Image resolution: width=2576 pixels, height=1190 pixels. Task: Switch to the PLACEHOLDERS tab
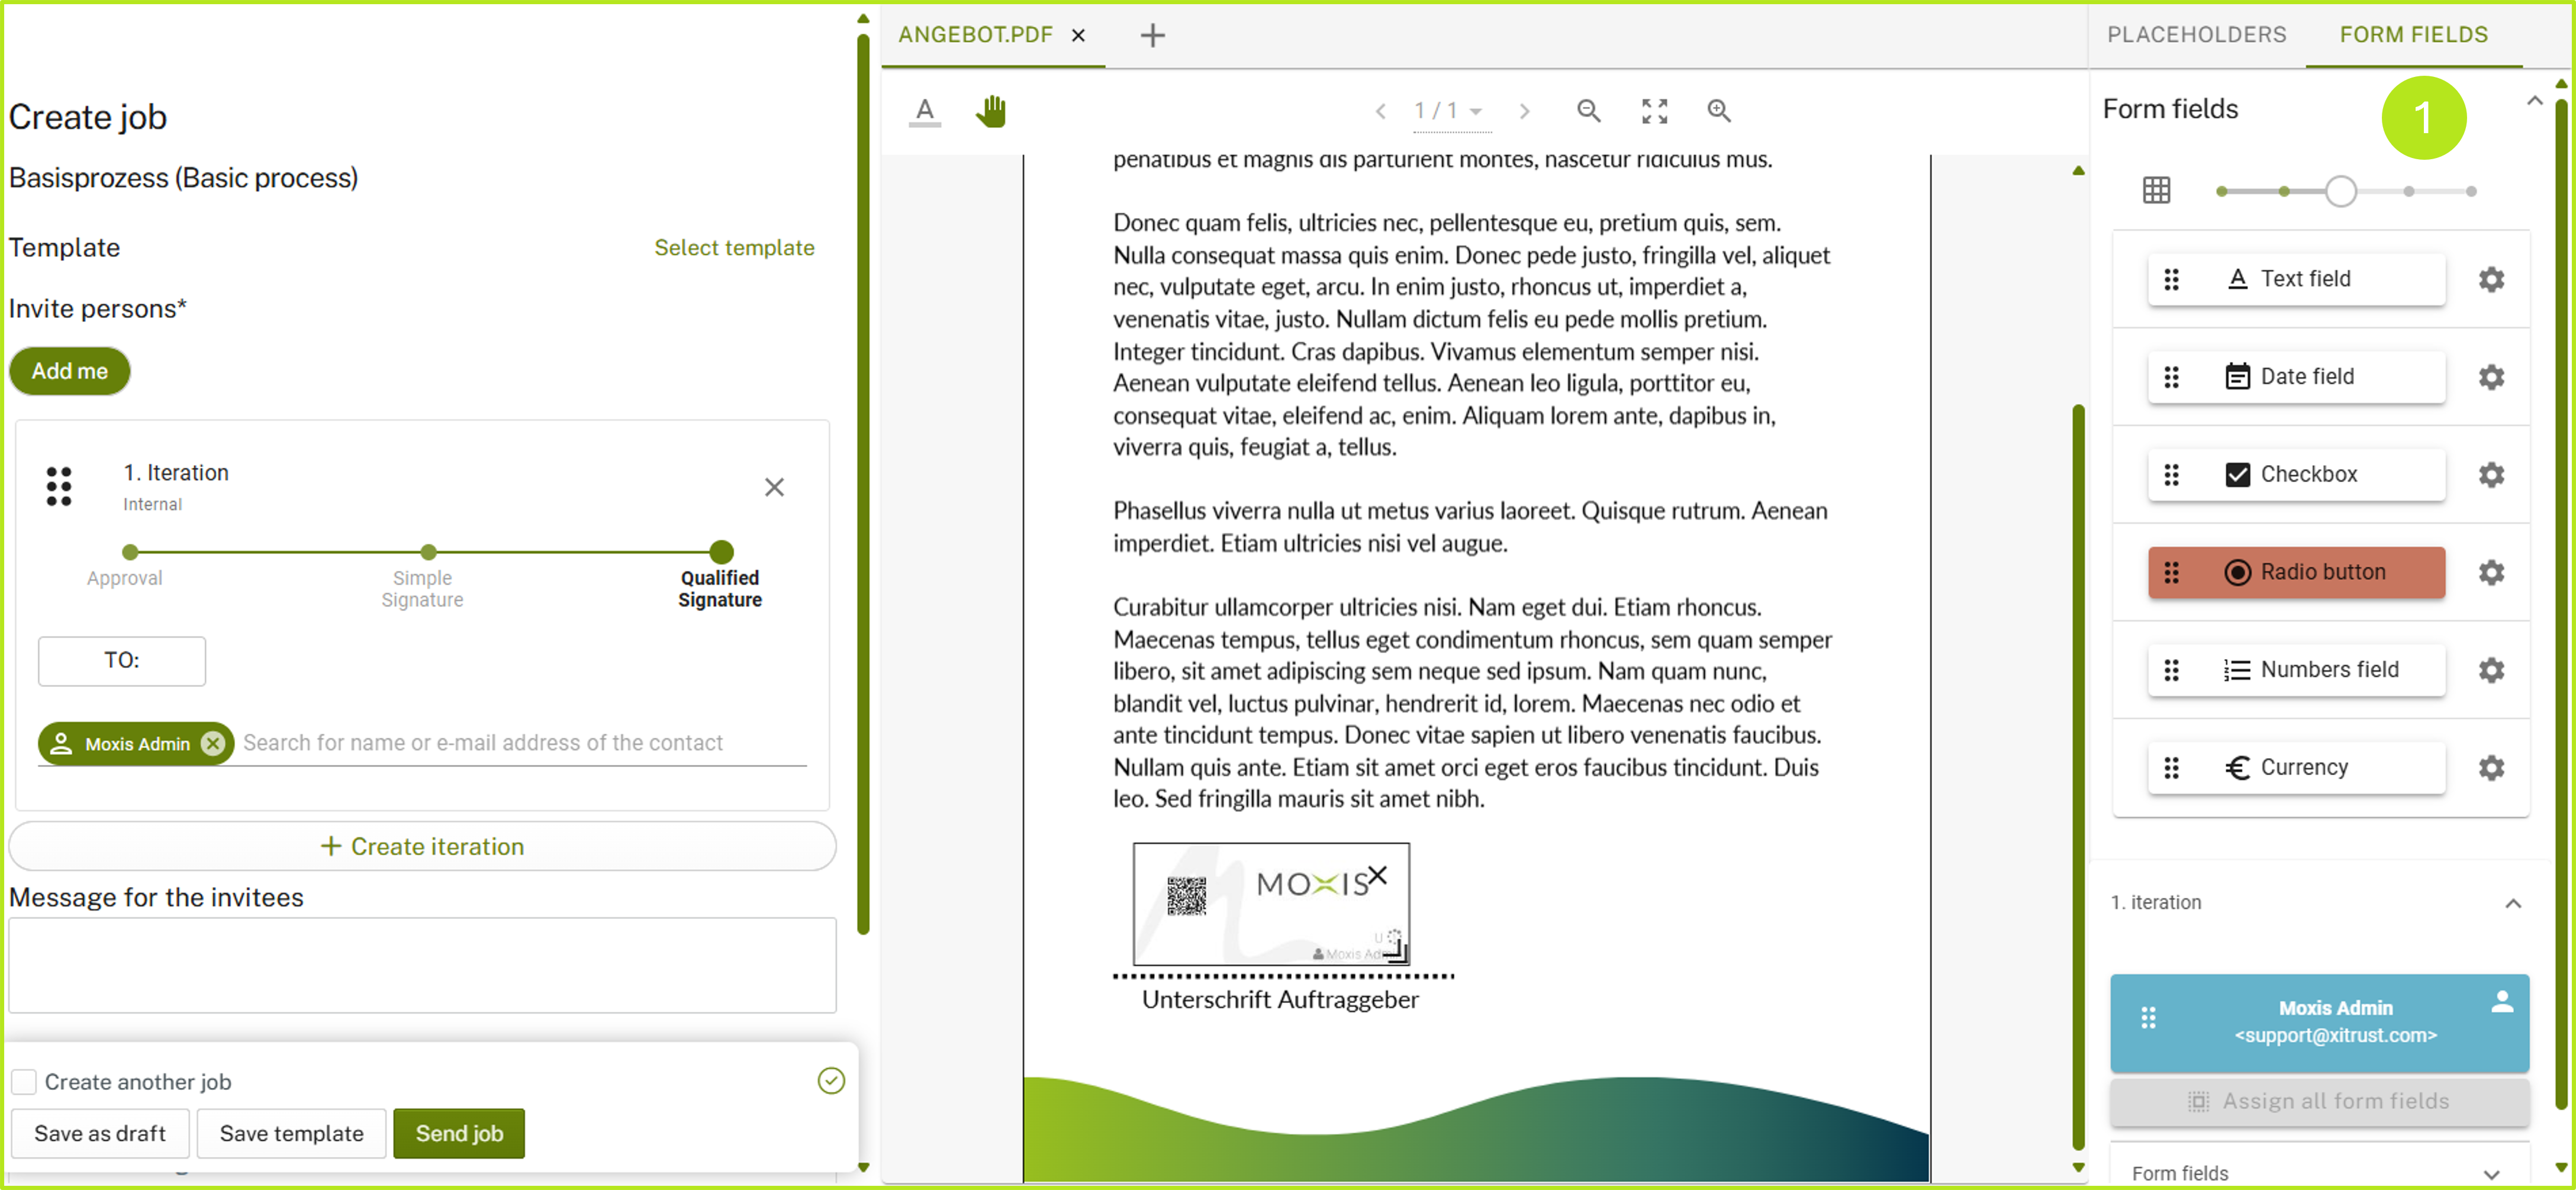[2196, 35]
